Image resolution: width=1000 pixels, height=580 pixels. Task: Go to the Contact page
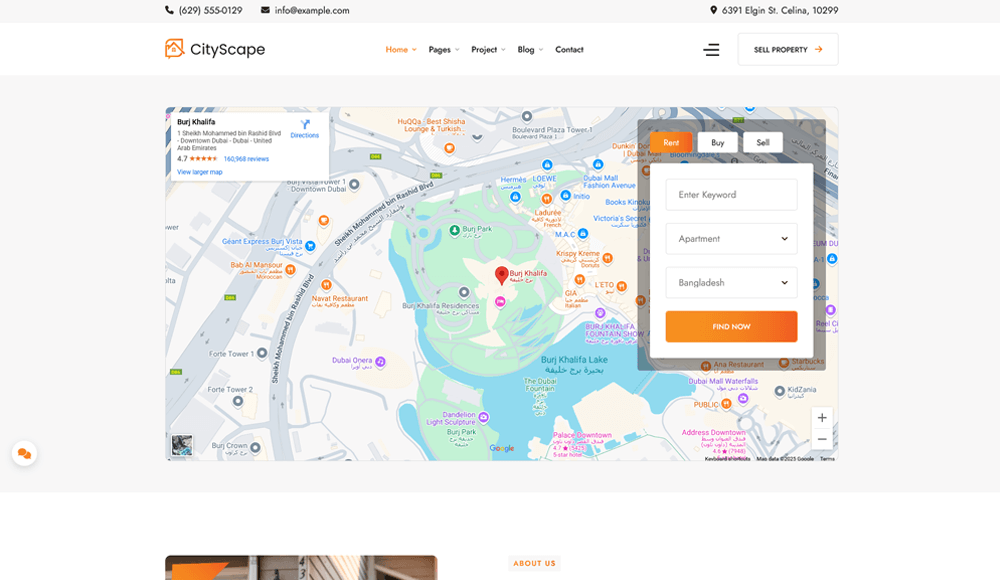pyautogui.click(x=570, y=50)
